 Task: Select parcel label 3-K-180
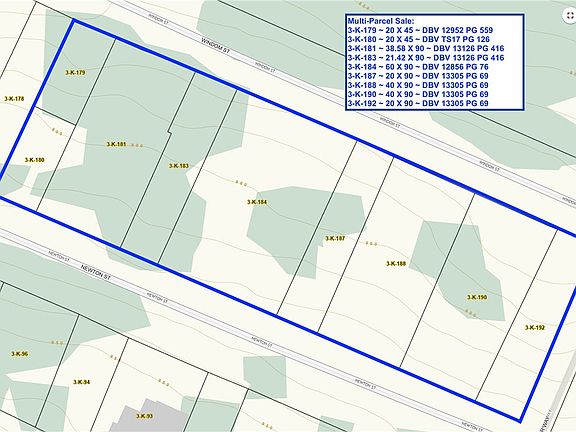click(35, 160)
